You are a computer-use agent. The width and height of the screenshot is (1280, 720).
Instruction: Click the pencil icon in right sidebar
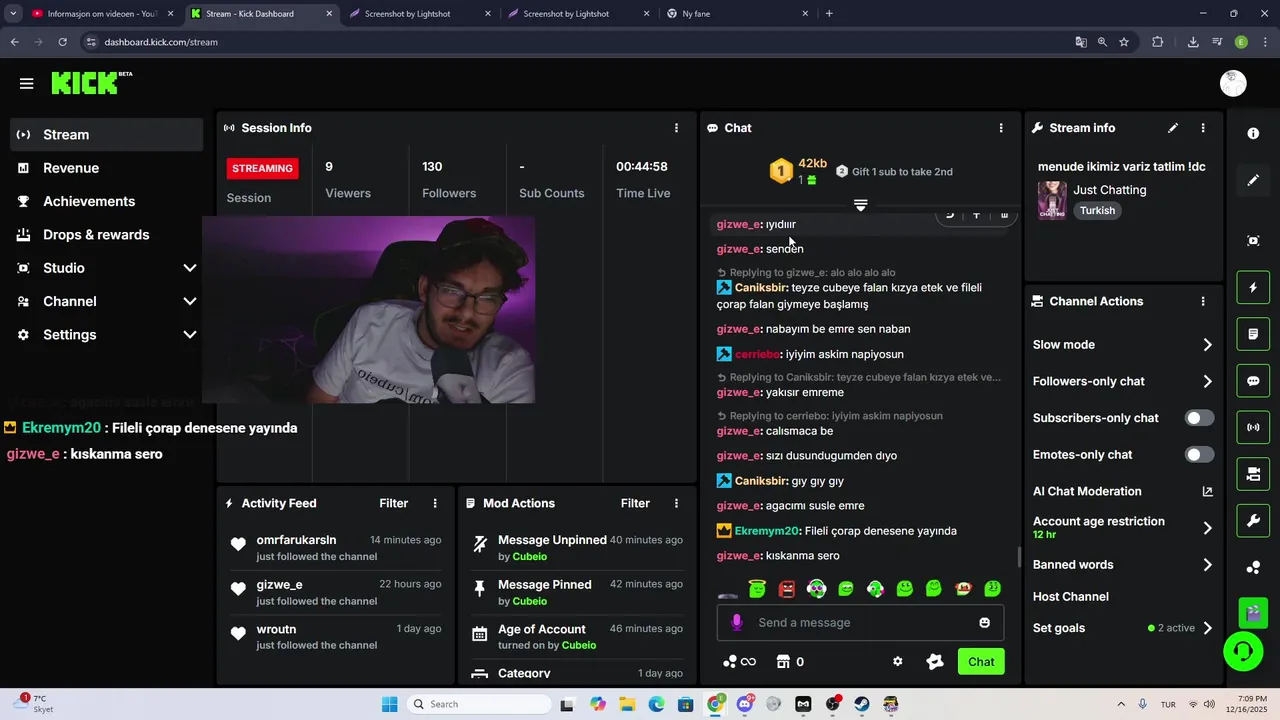(1253, 181)
